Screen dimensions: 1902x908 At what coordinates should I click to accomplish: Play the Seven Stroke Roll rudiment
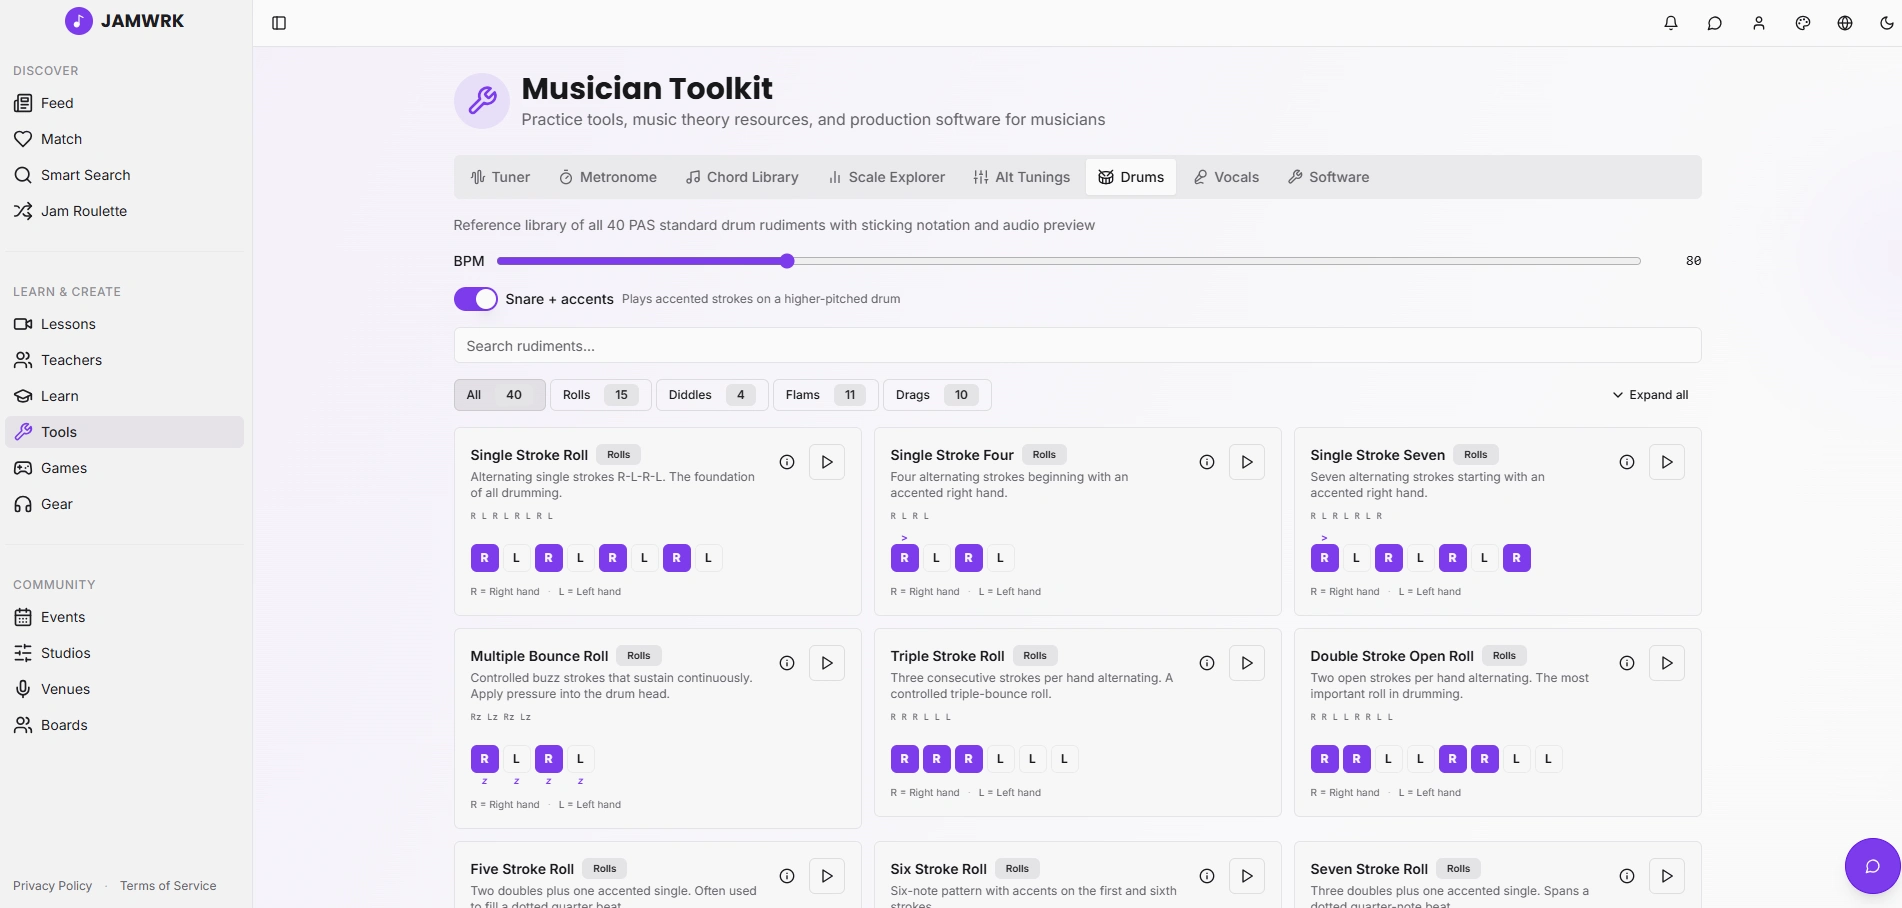[1667, 876]
